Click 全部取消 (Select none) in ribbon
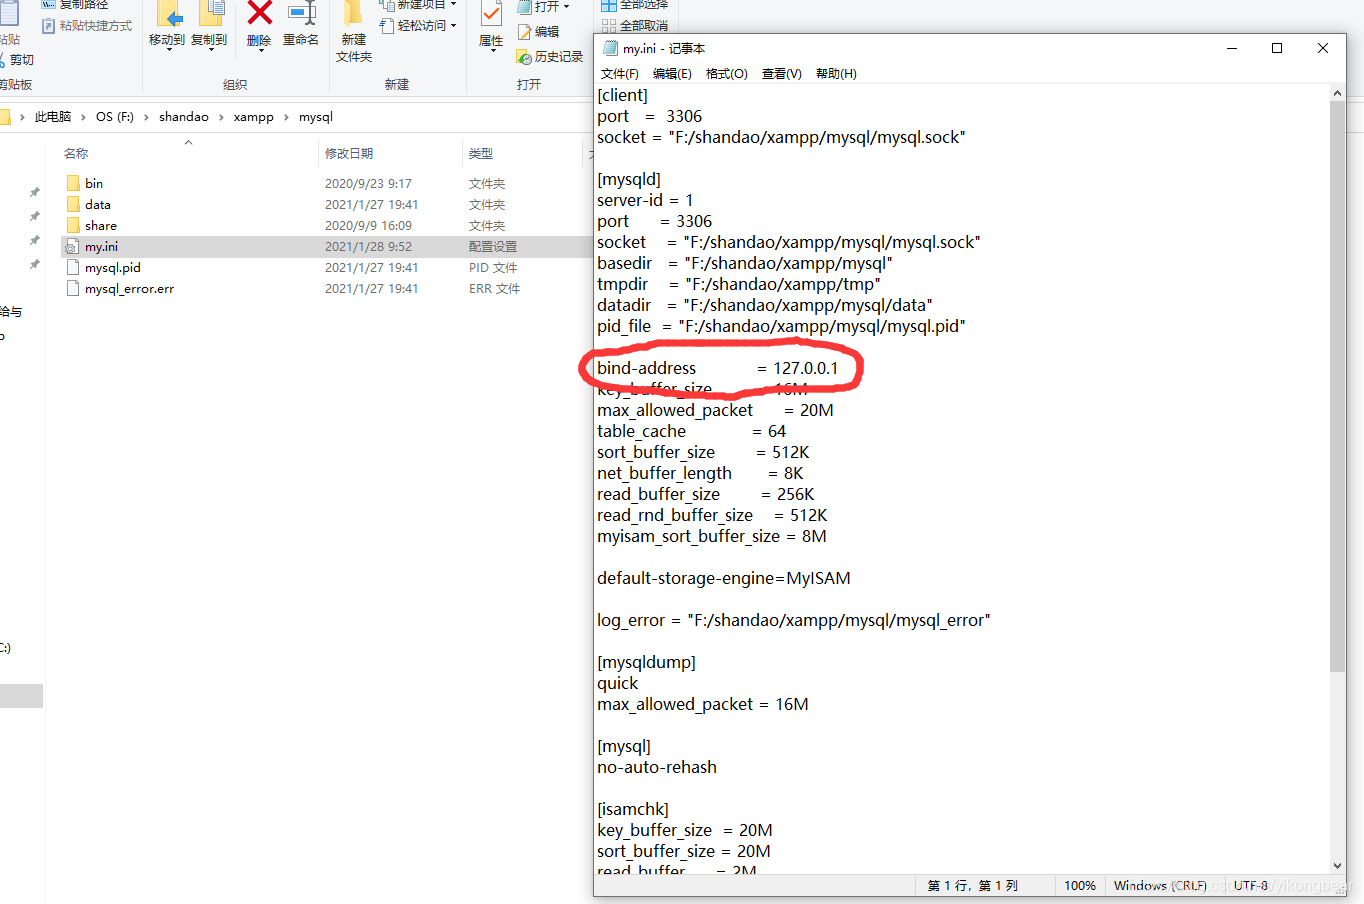This screenshot has height=904, width=1364. pyautogui.click(x=635, y=26)
